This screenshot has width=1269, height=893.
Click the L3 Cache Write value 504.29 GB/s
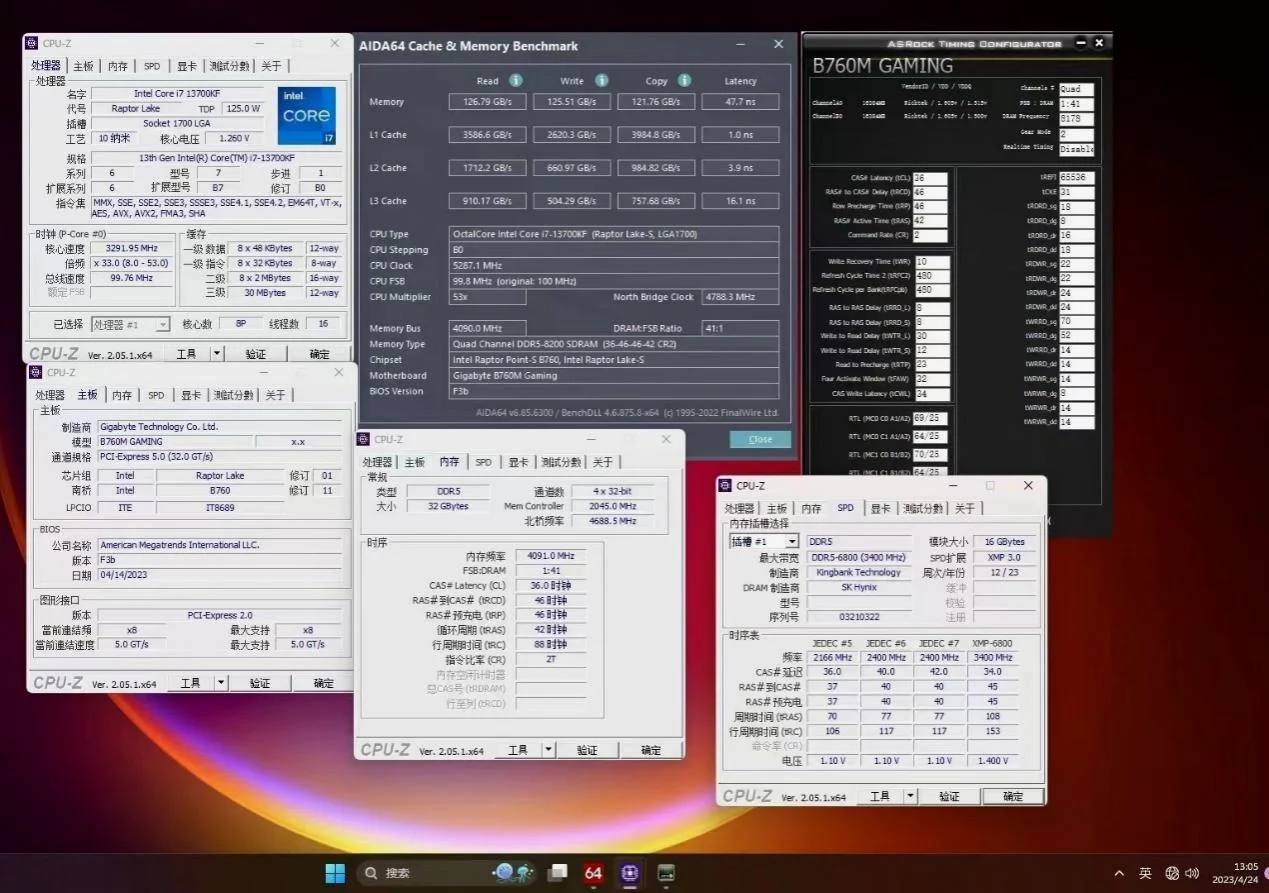point(571,201)
